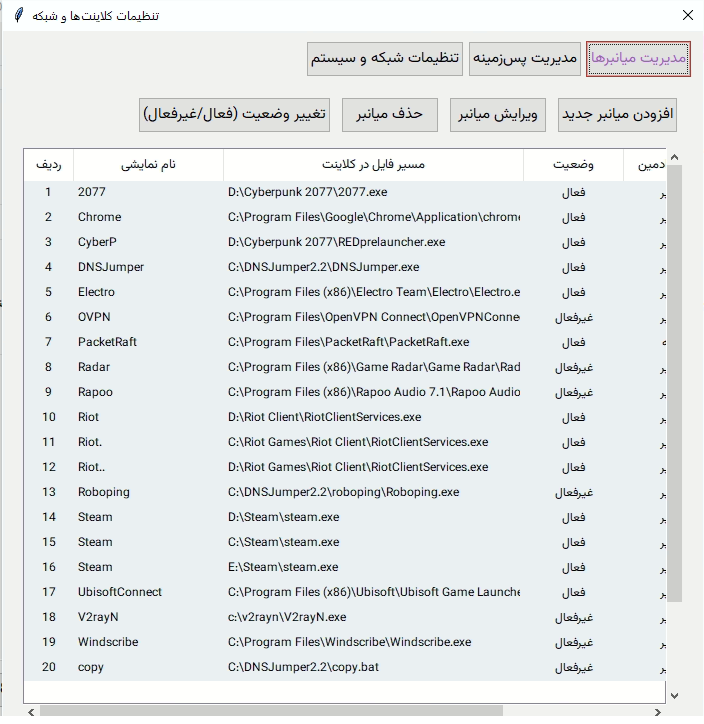The width and height of the screenshot is (704, 724).
Task: Click ویرایش میانبر button
Action: 498,115
